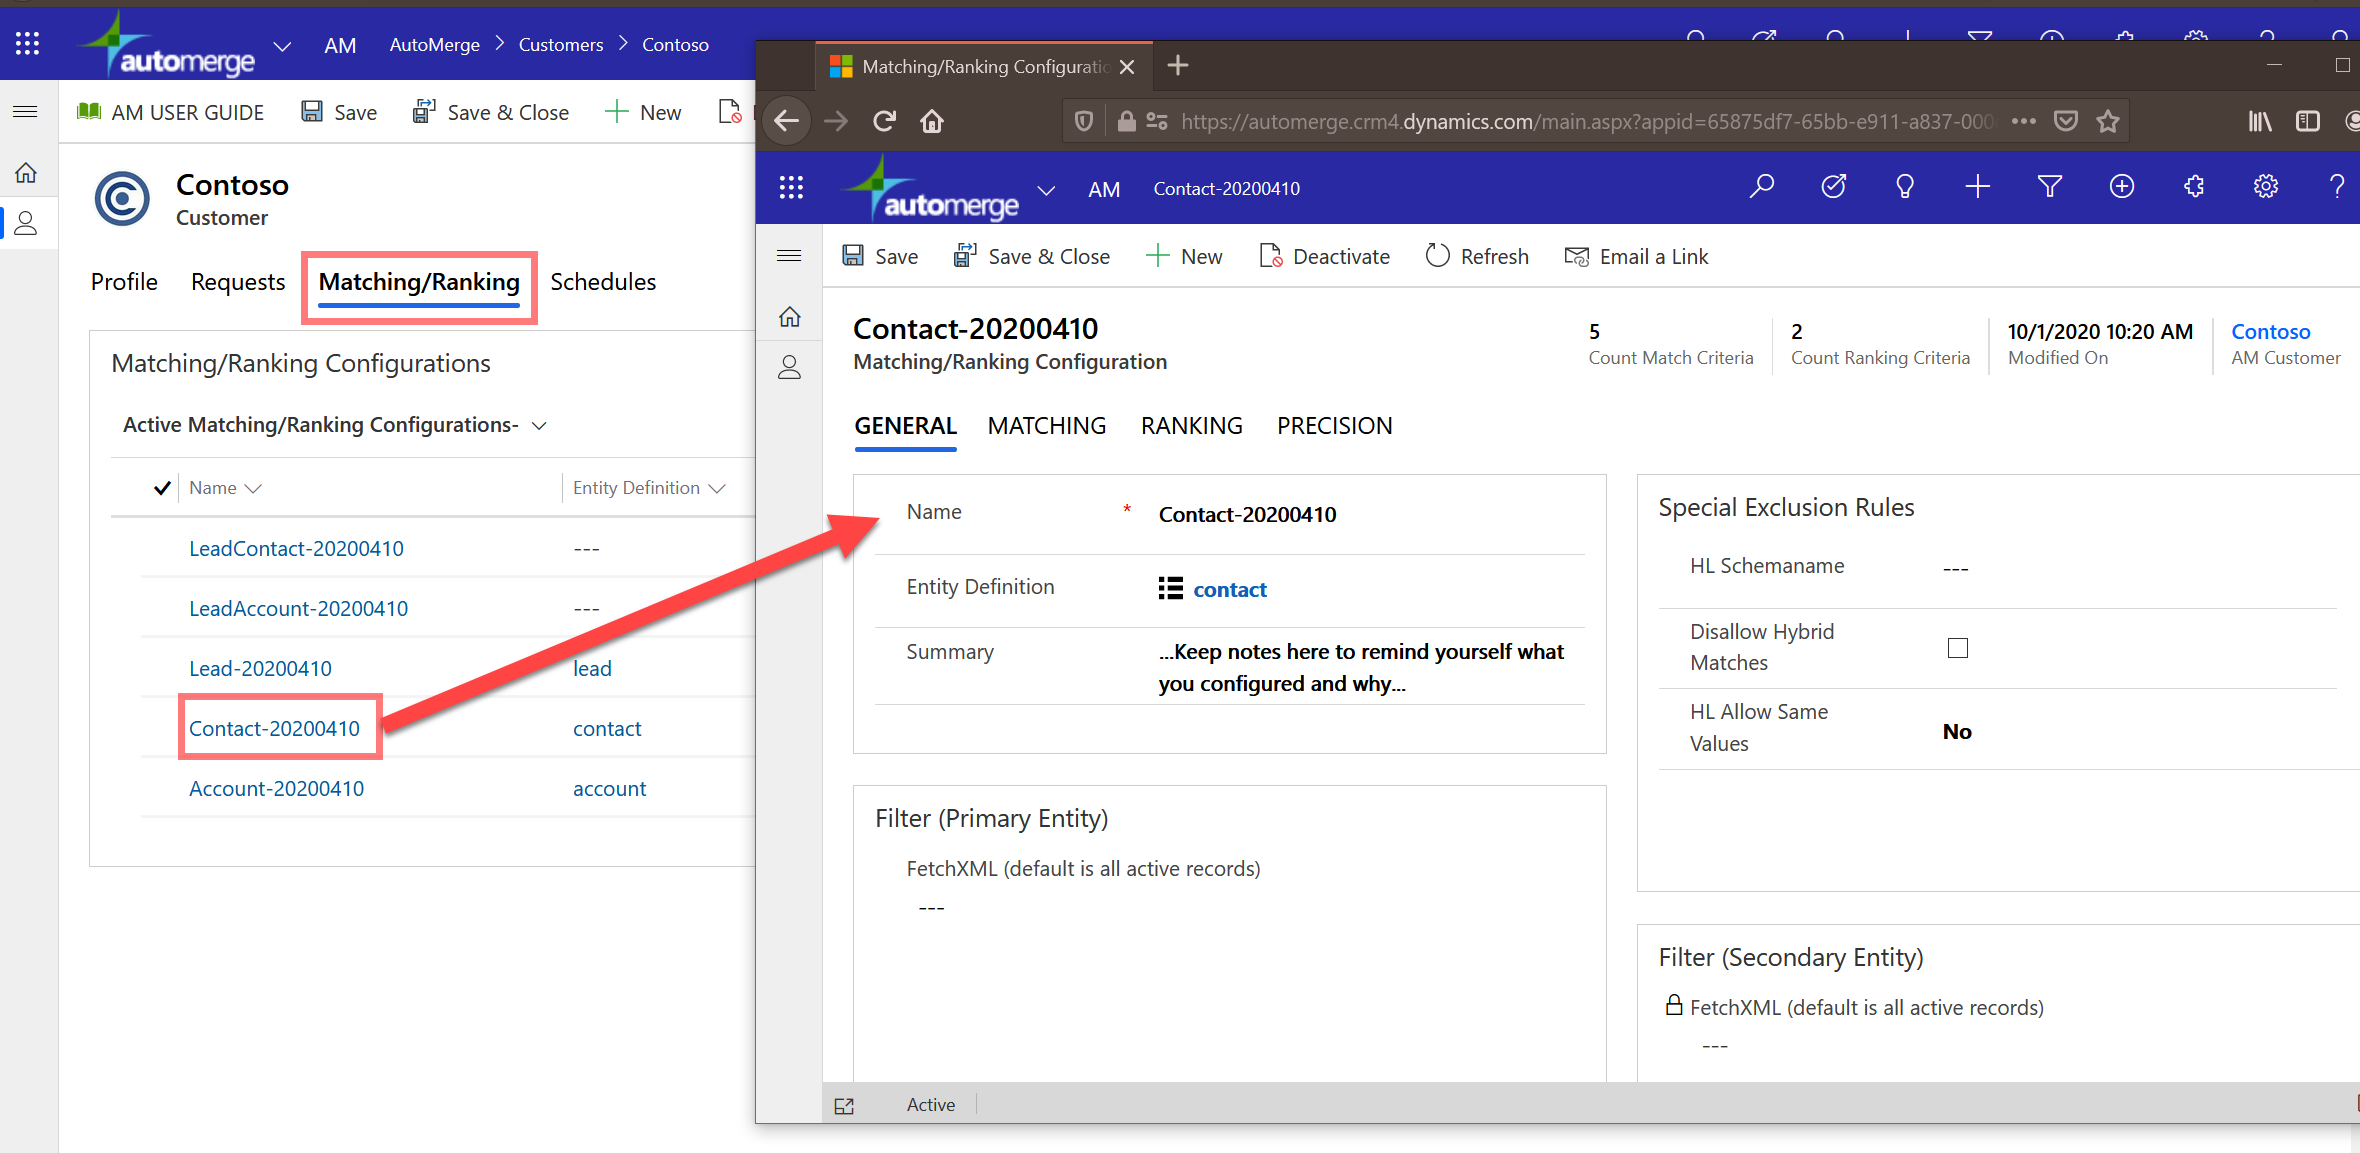The width and height of the screenshot is (2360, 1153).
Task: Open the browser home page
Action: pos(932,121)
